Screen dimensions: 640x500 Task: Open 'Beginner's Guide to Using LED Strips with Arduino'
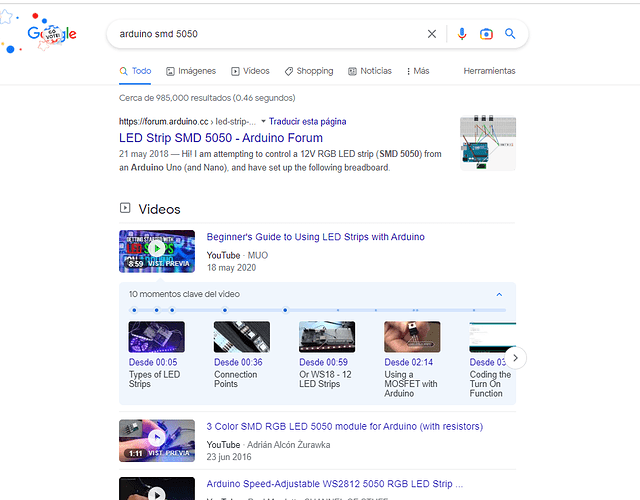coord(316,237)
